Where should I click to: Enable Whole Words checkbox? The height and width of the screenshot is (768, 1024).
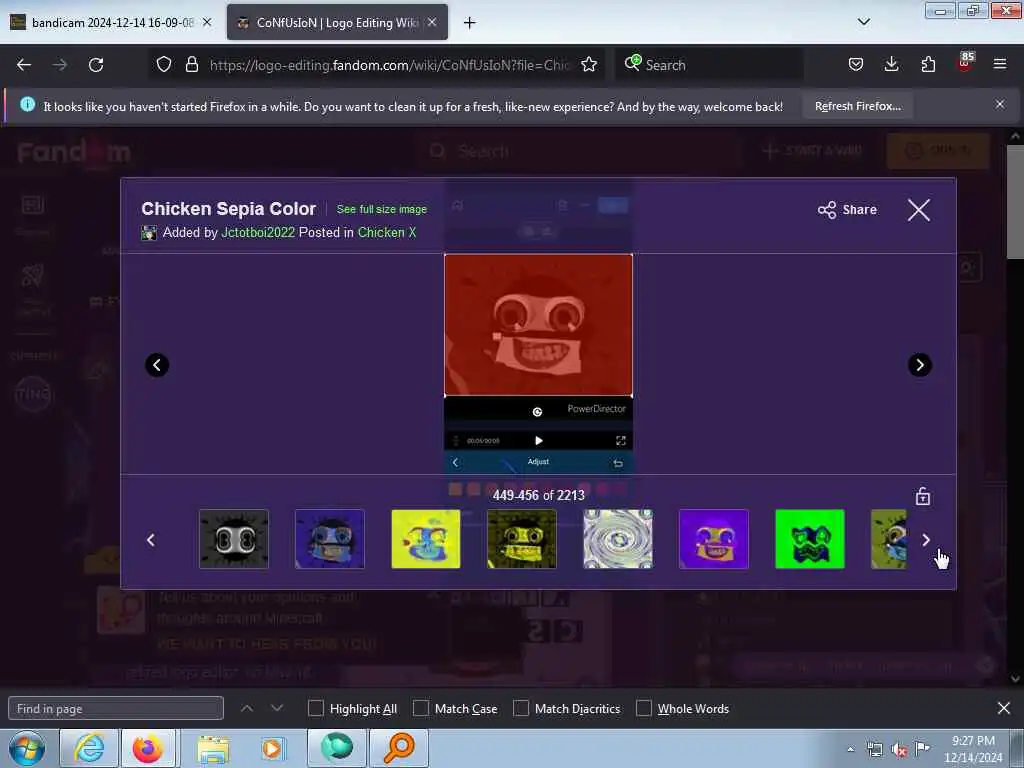644,709
